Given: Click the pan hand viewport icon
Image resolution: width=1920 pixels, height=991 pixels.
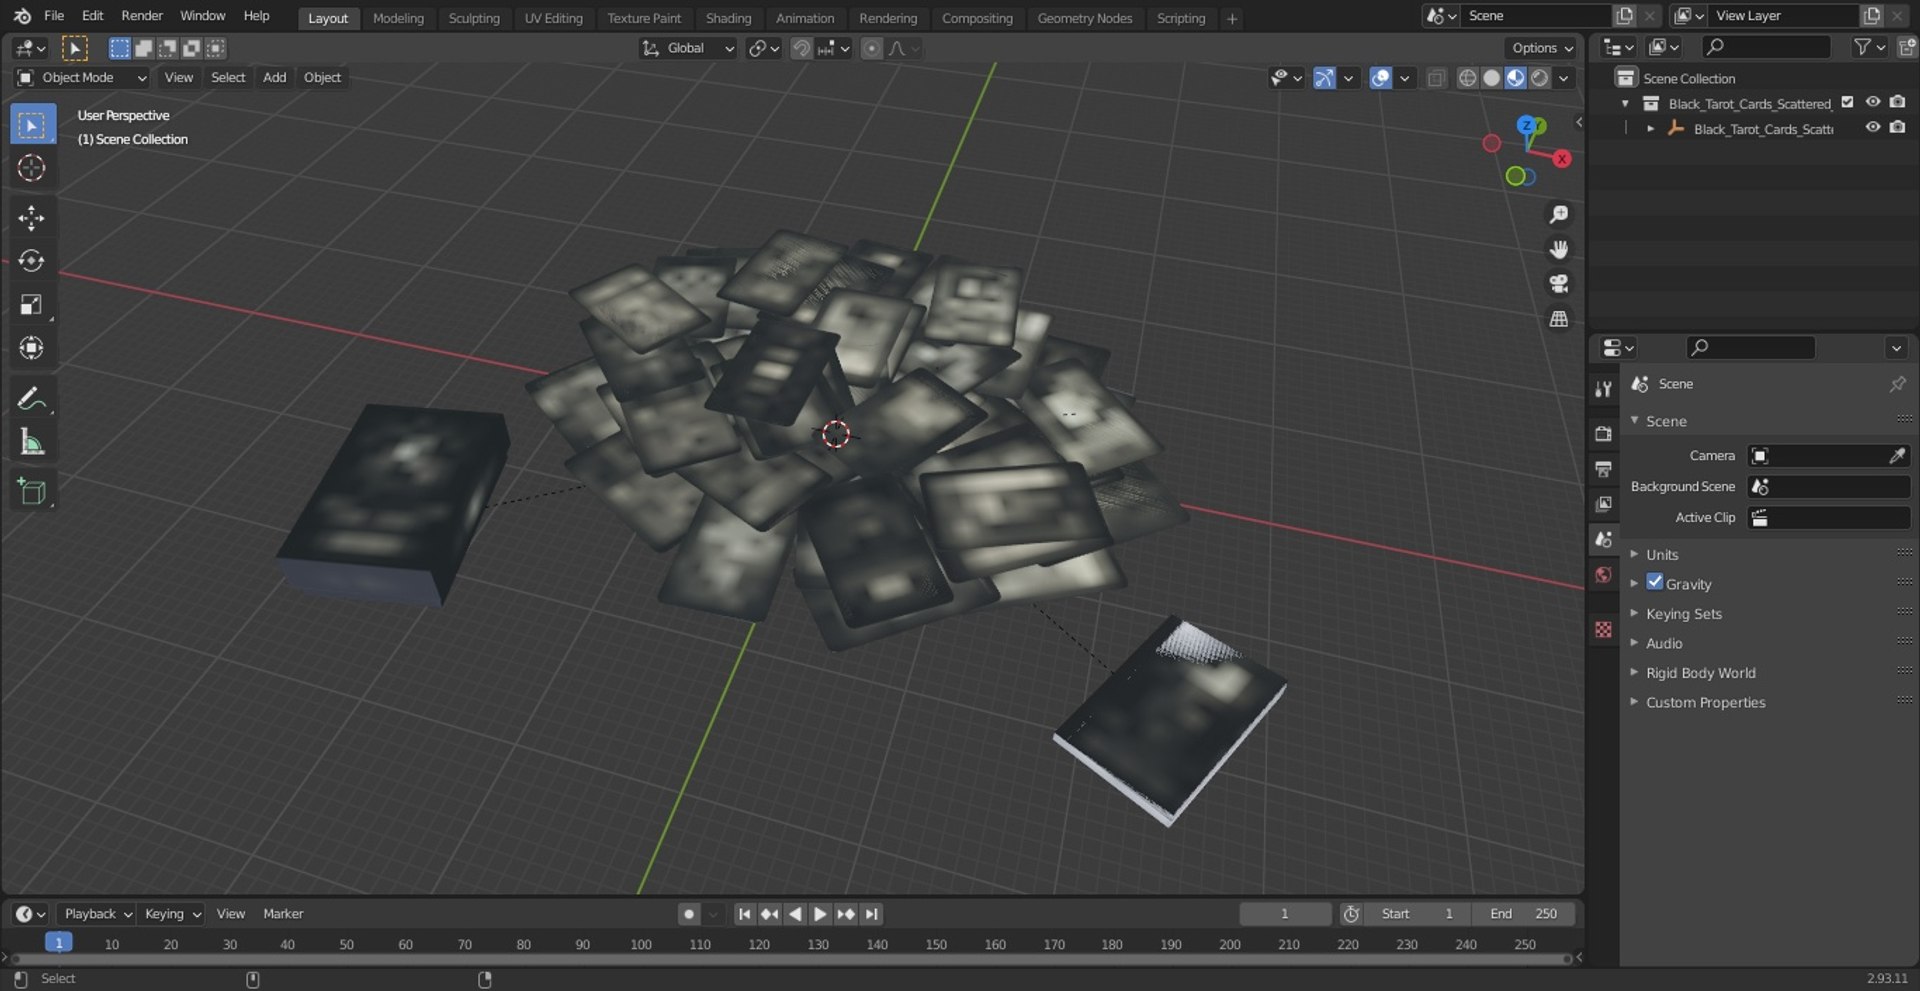Looking at the screenshot, I should click(1558, 249).
